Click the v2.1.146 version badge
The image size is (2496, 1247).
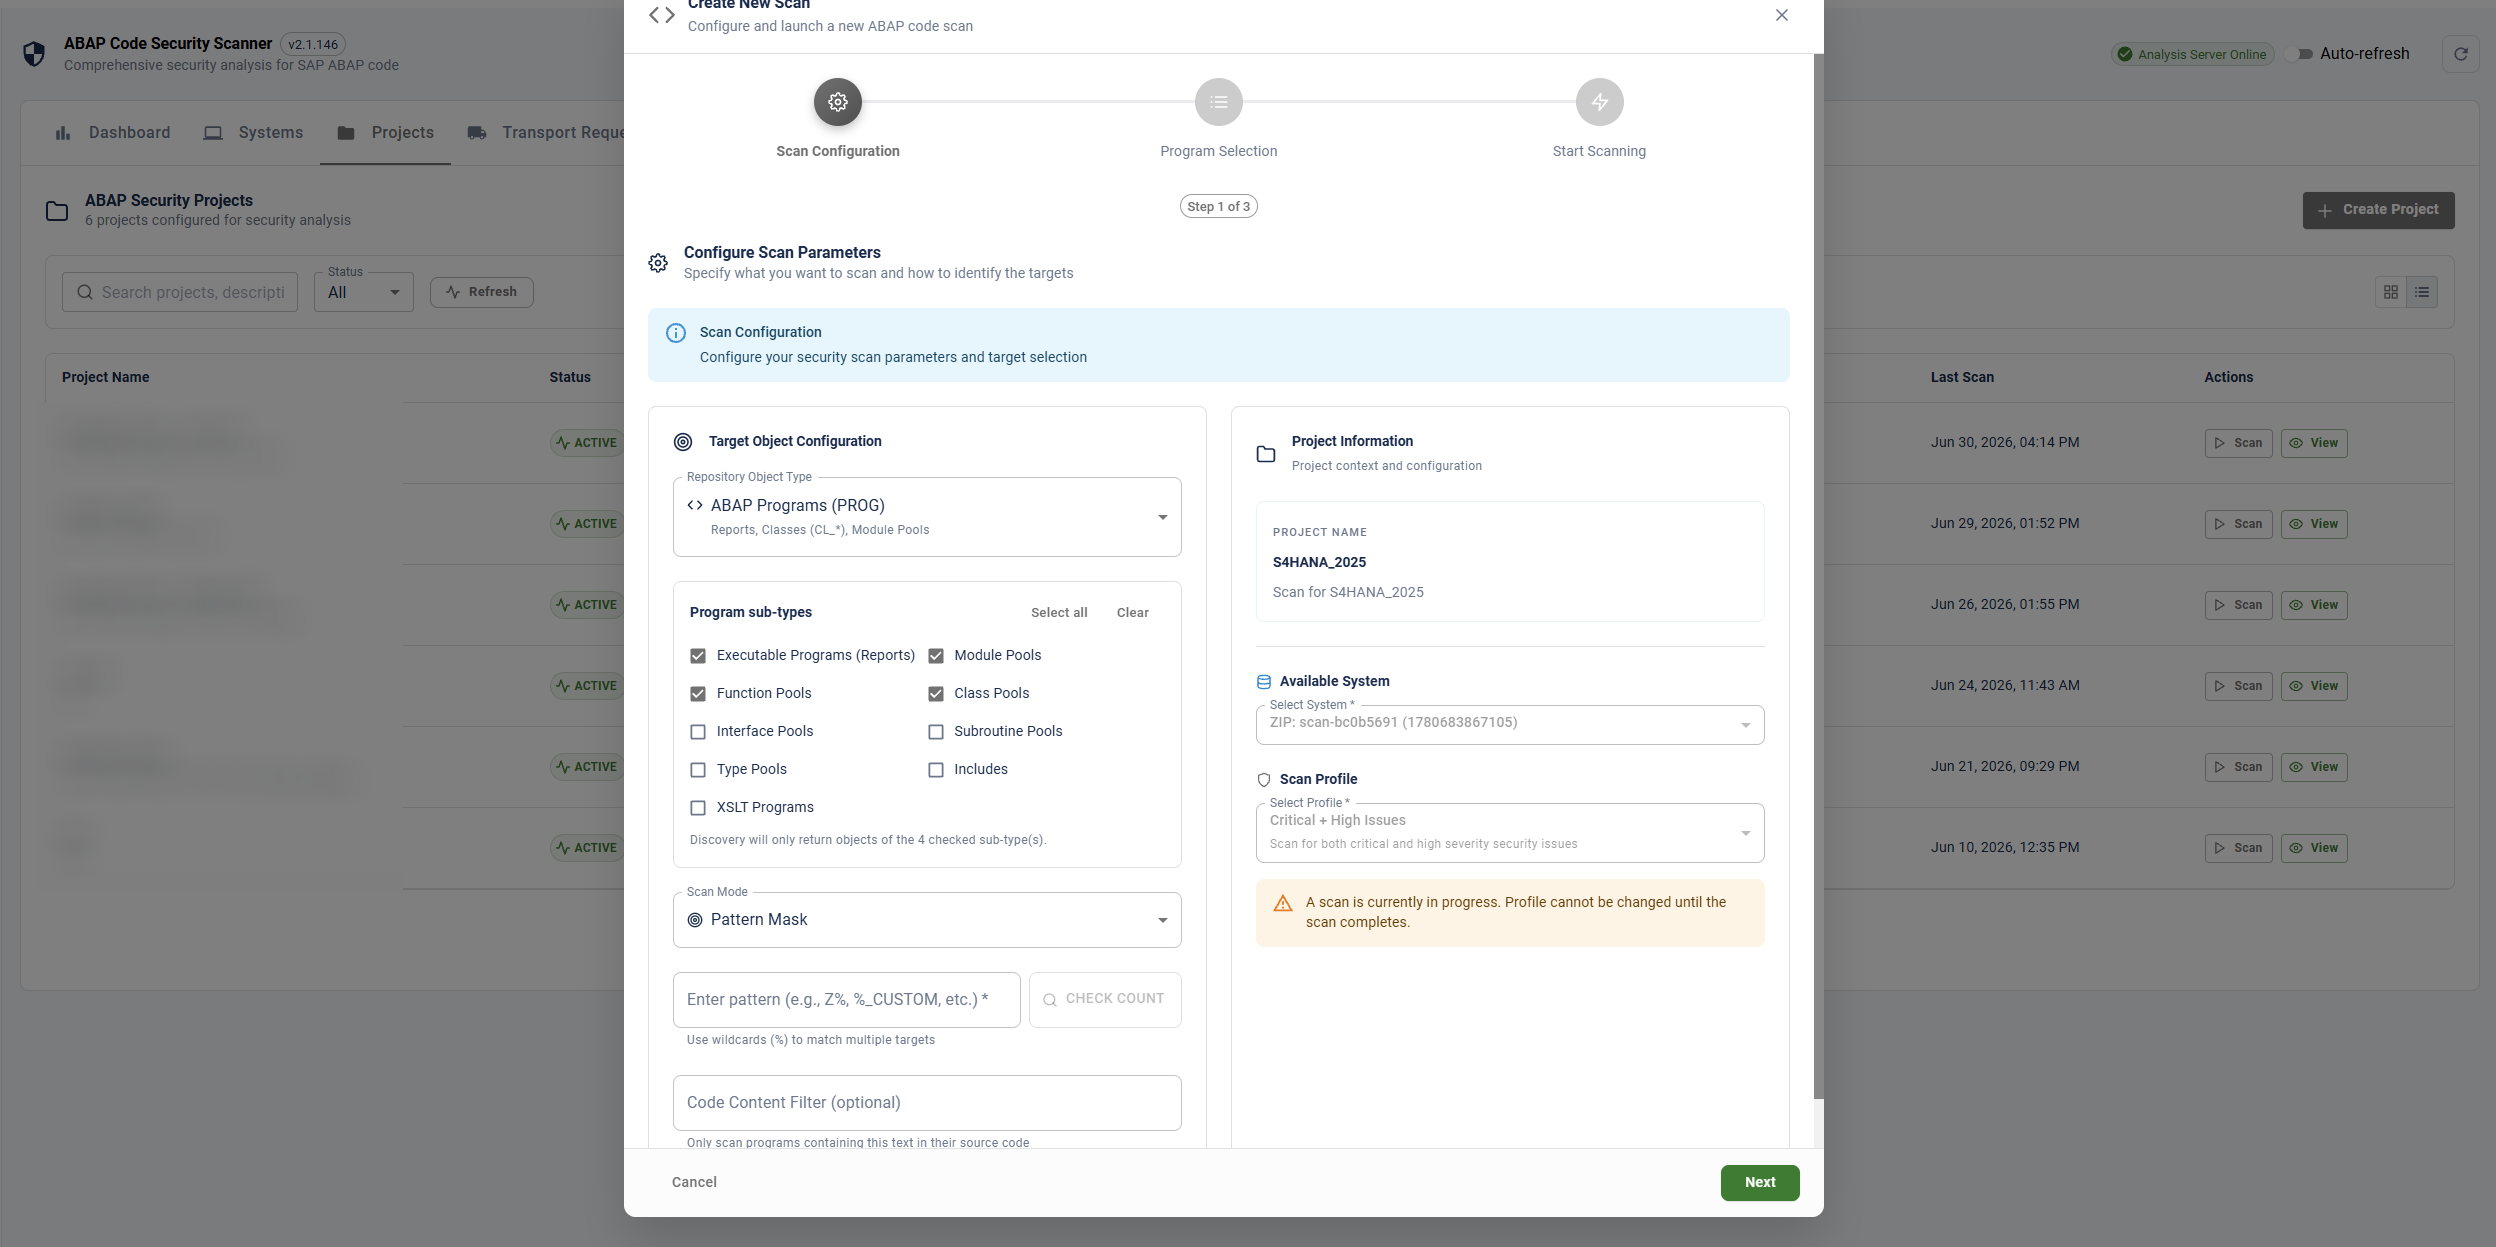point(313,44)
